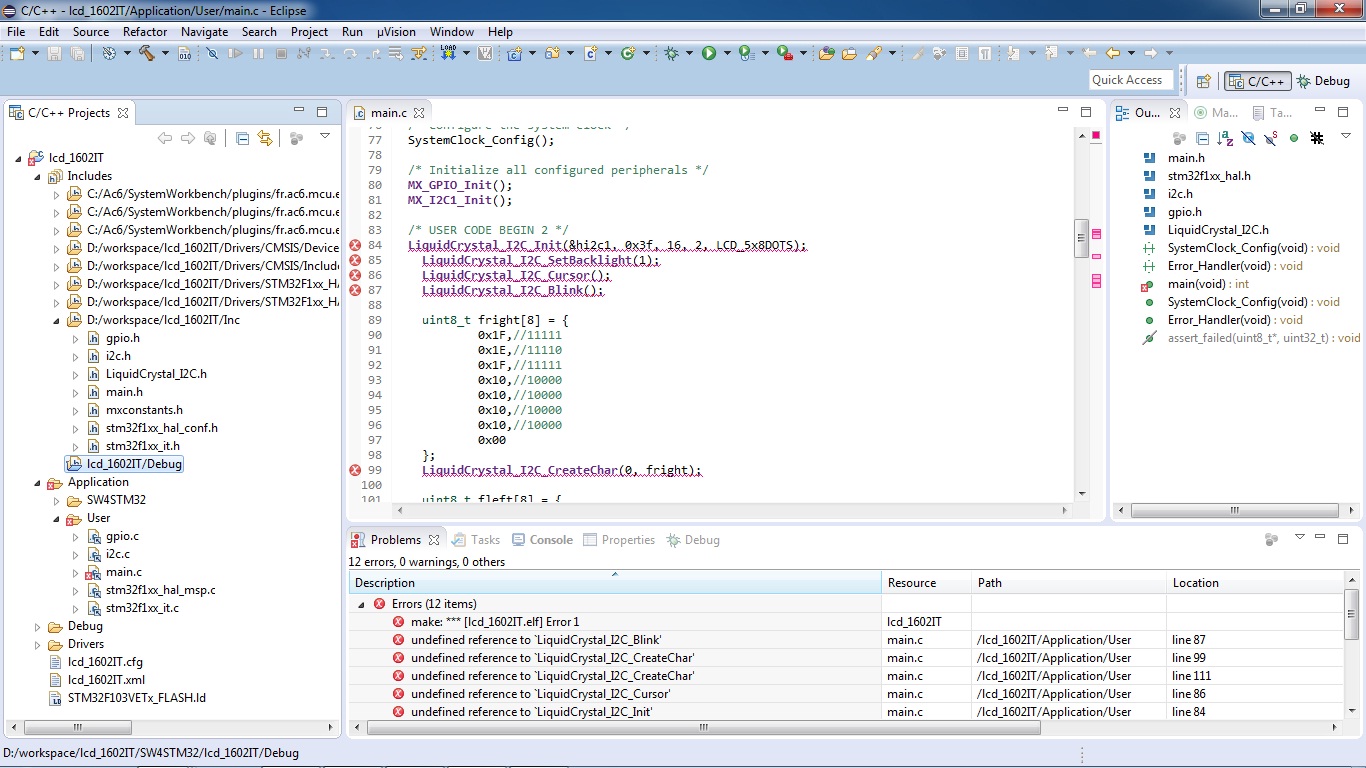The width and height of the screenshot is (1366, 768).
Task: Click the green Run button icon
Action: pyautogui.click(x=708, y=53)
